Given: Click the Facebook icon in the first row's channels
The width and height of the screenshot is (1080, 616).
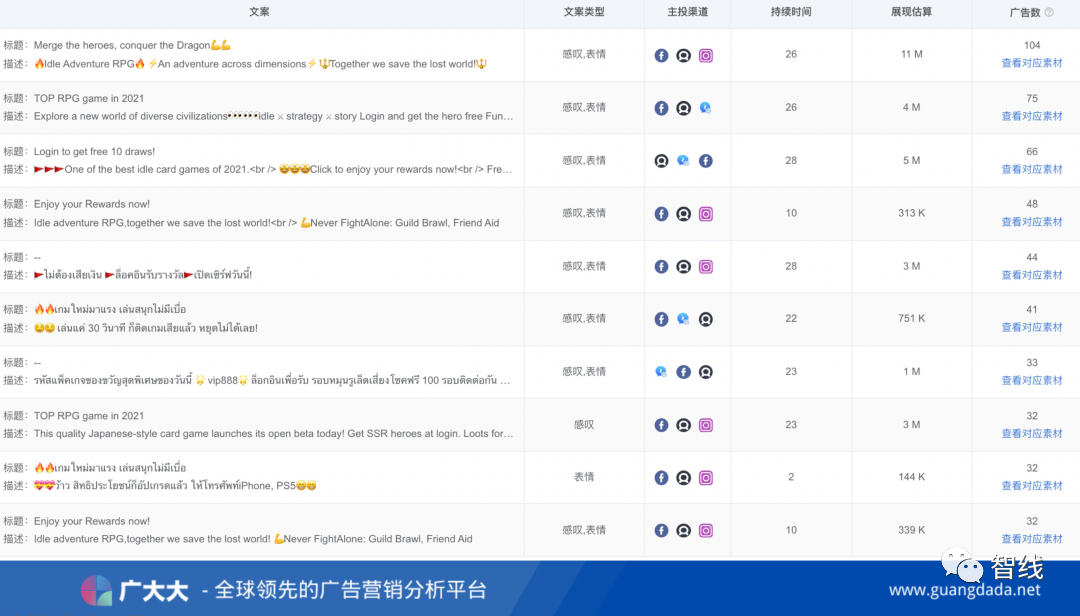Looking at the screenshot, I should pos(661,55).
